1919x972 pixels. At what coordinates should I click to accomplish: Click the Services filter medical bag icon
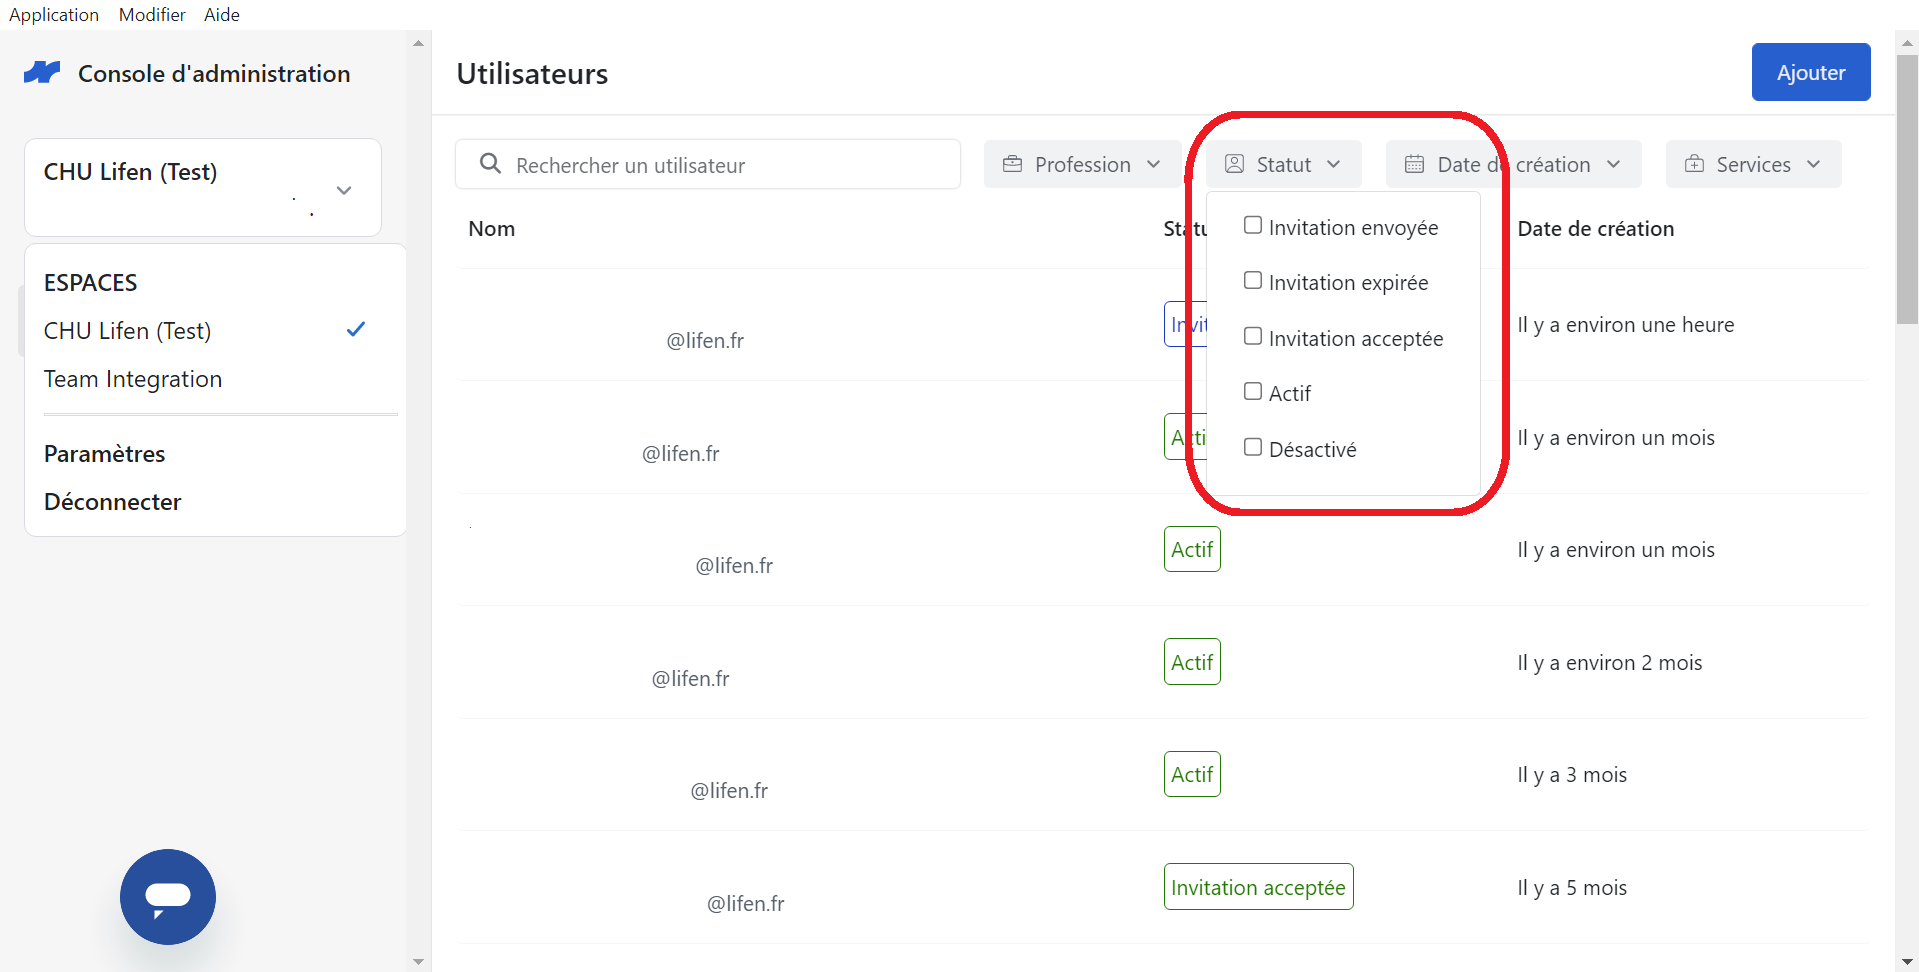(x=1694, y=164)
